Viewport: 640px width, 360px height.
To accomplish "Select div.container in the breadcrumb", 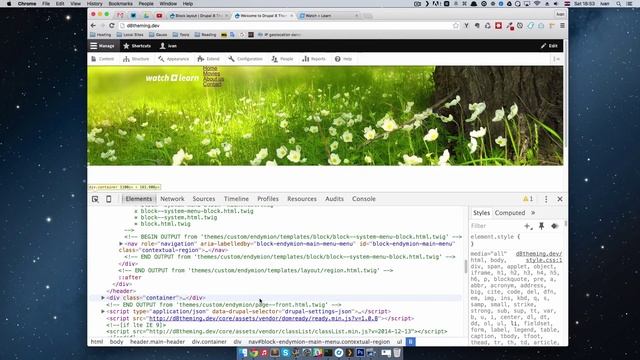I will tap(209, 342).
